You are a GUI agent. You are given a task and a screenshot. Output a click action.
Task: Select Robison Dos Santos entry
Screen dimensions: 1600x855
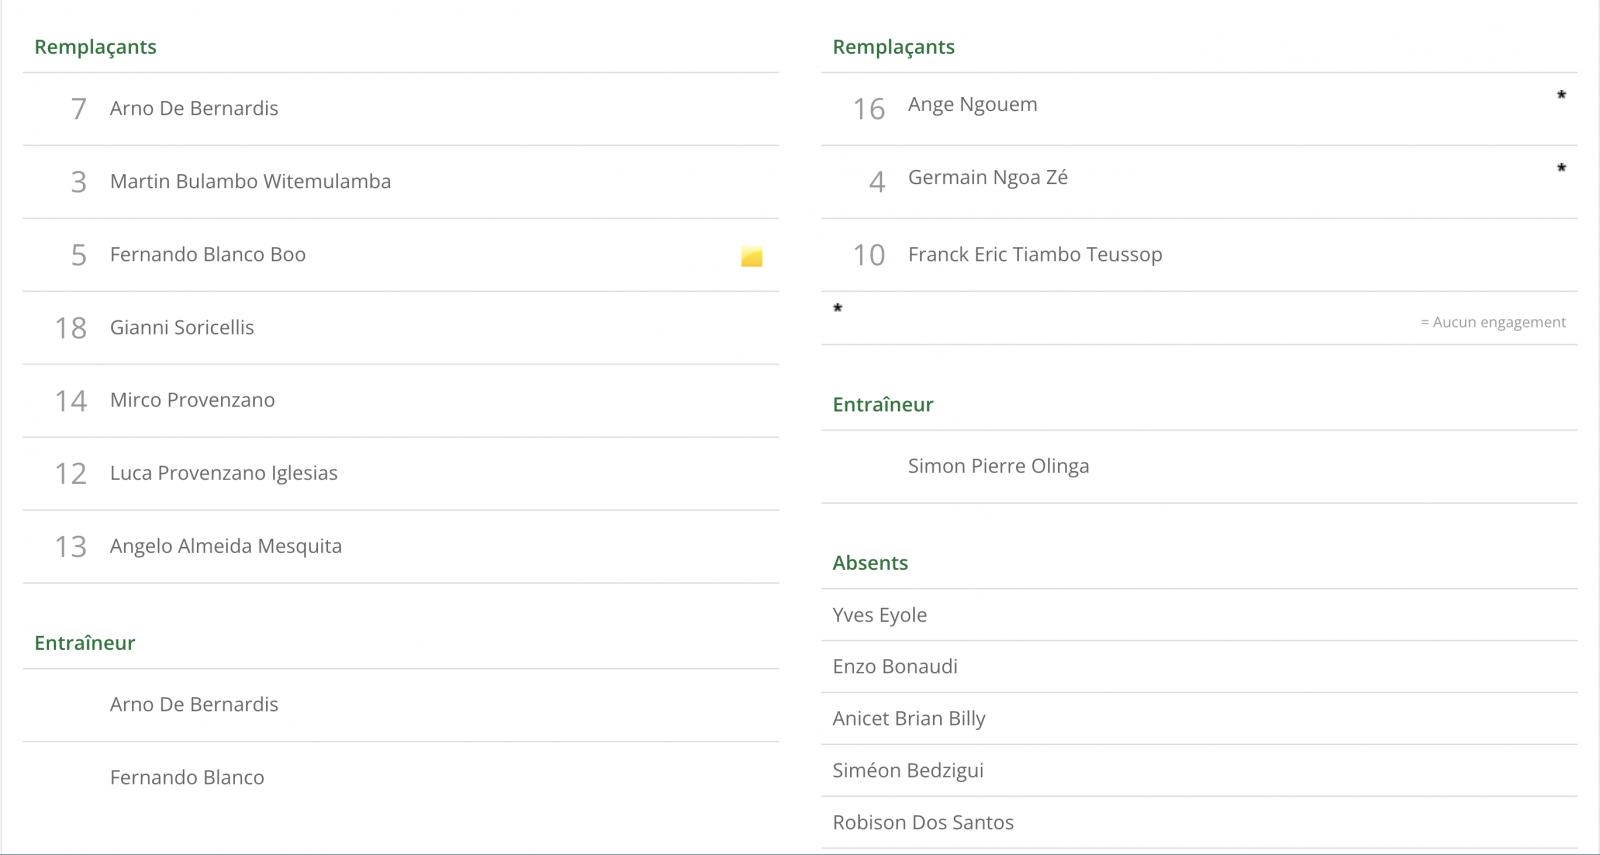[923, 822]
